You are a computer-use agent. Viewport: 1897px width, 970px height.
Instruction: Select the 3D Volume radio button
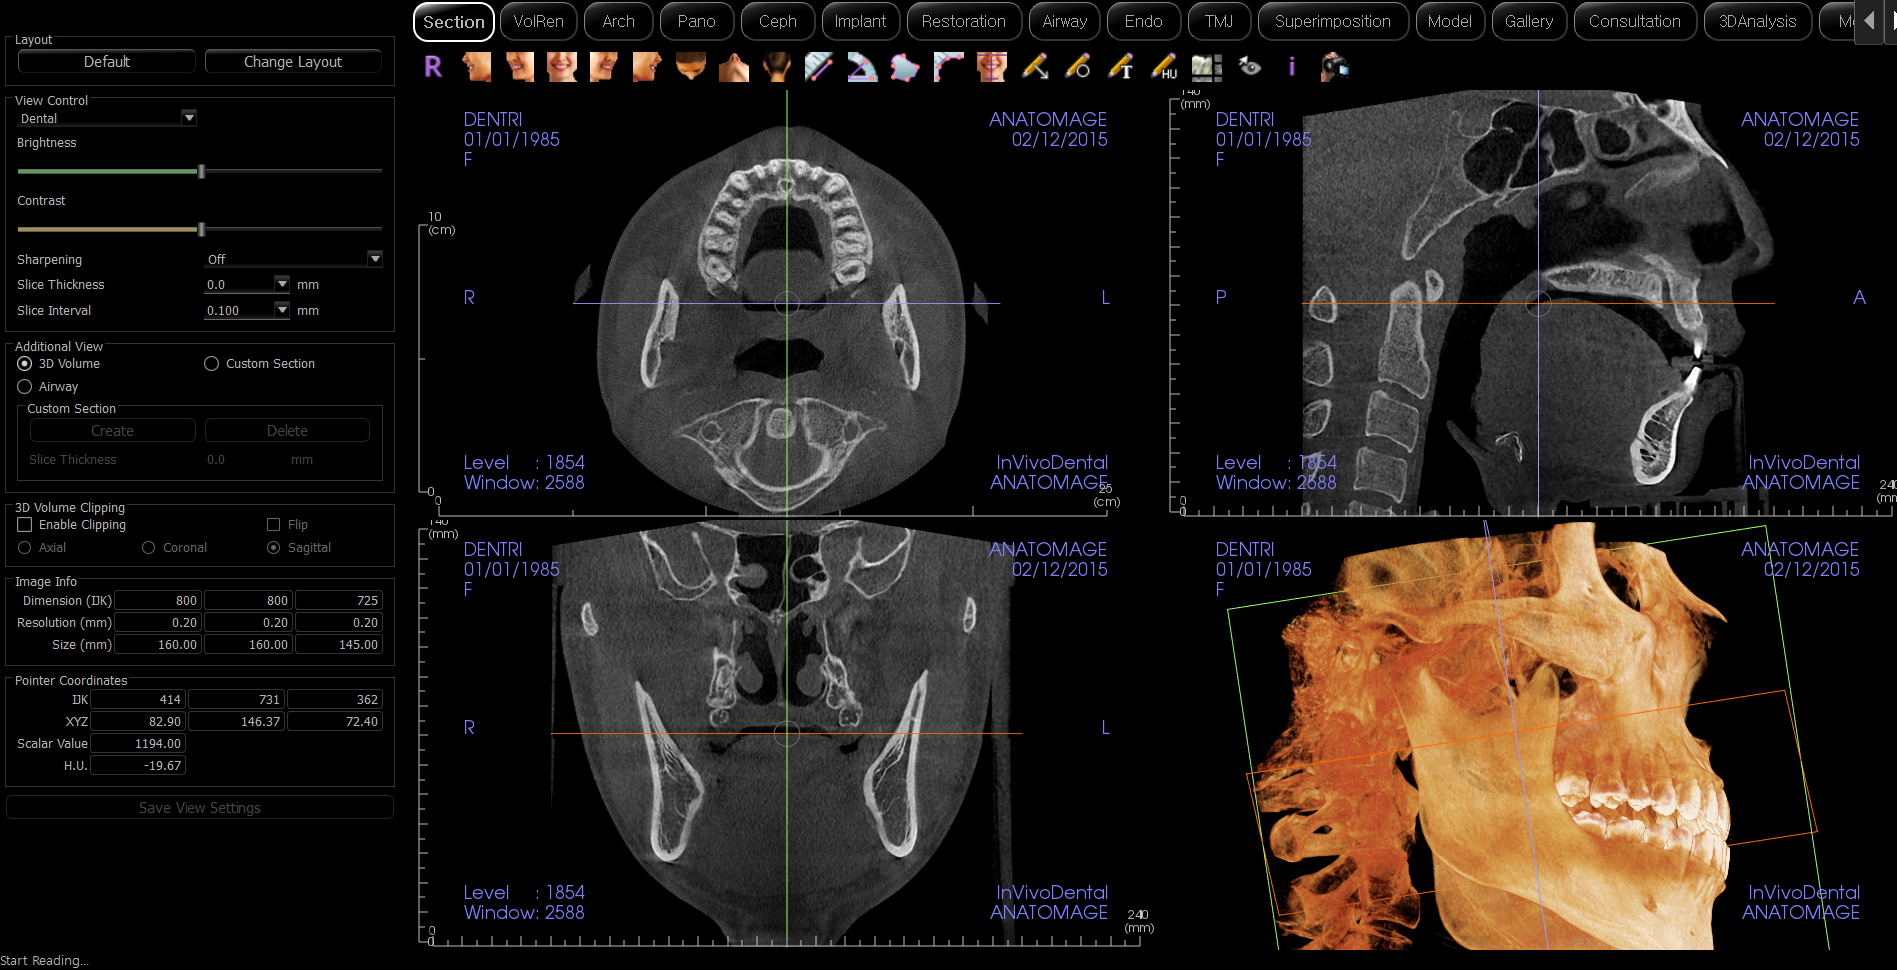coord(25,364)
